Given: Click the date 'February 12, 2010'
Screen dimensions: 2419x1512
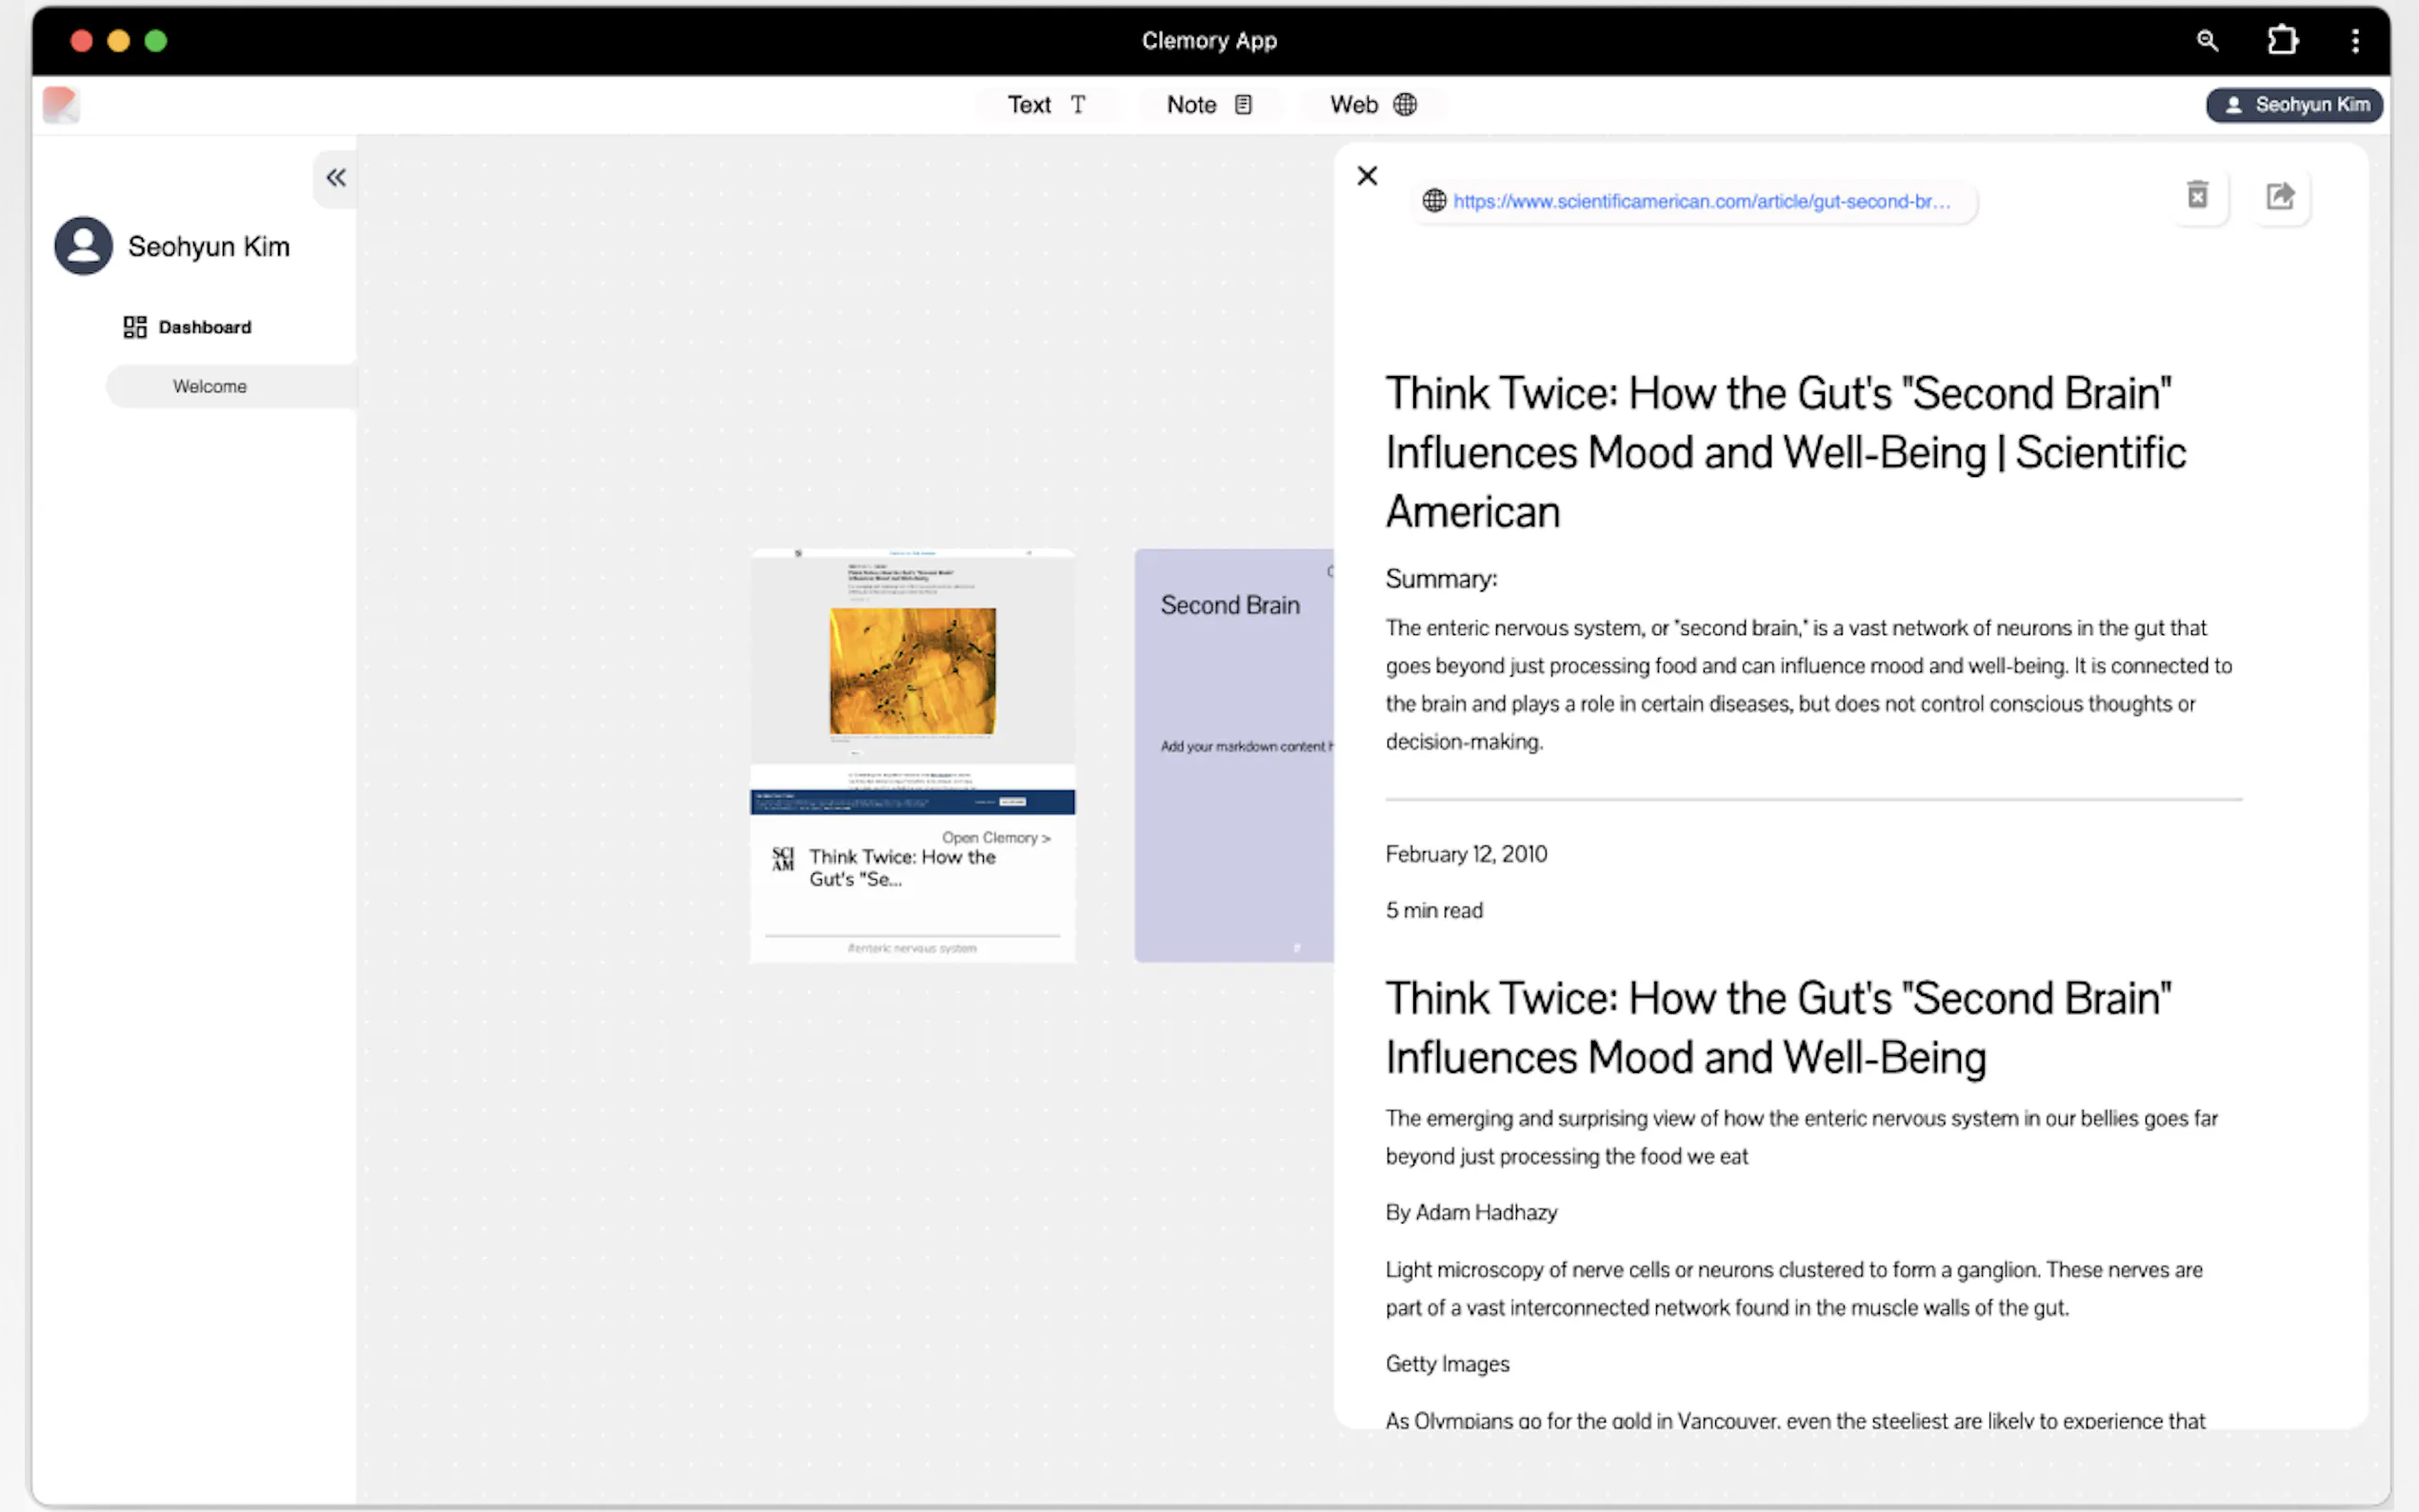Looking at the screenshot, I should [x=1466, y=854].
